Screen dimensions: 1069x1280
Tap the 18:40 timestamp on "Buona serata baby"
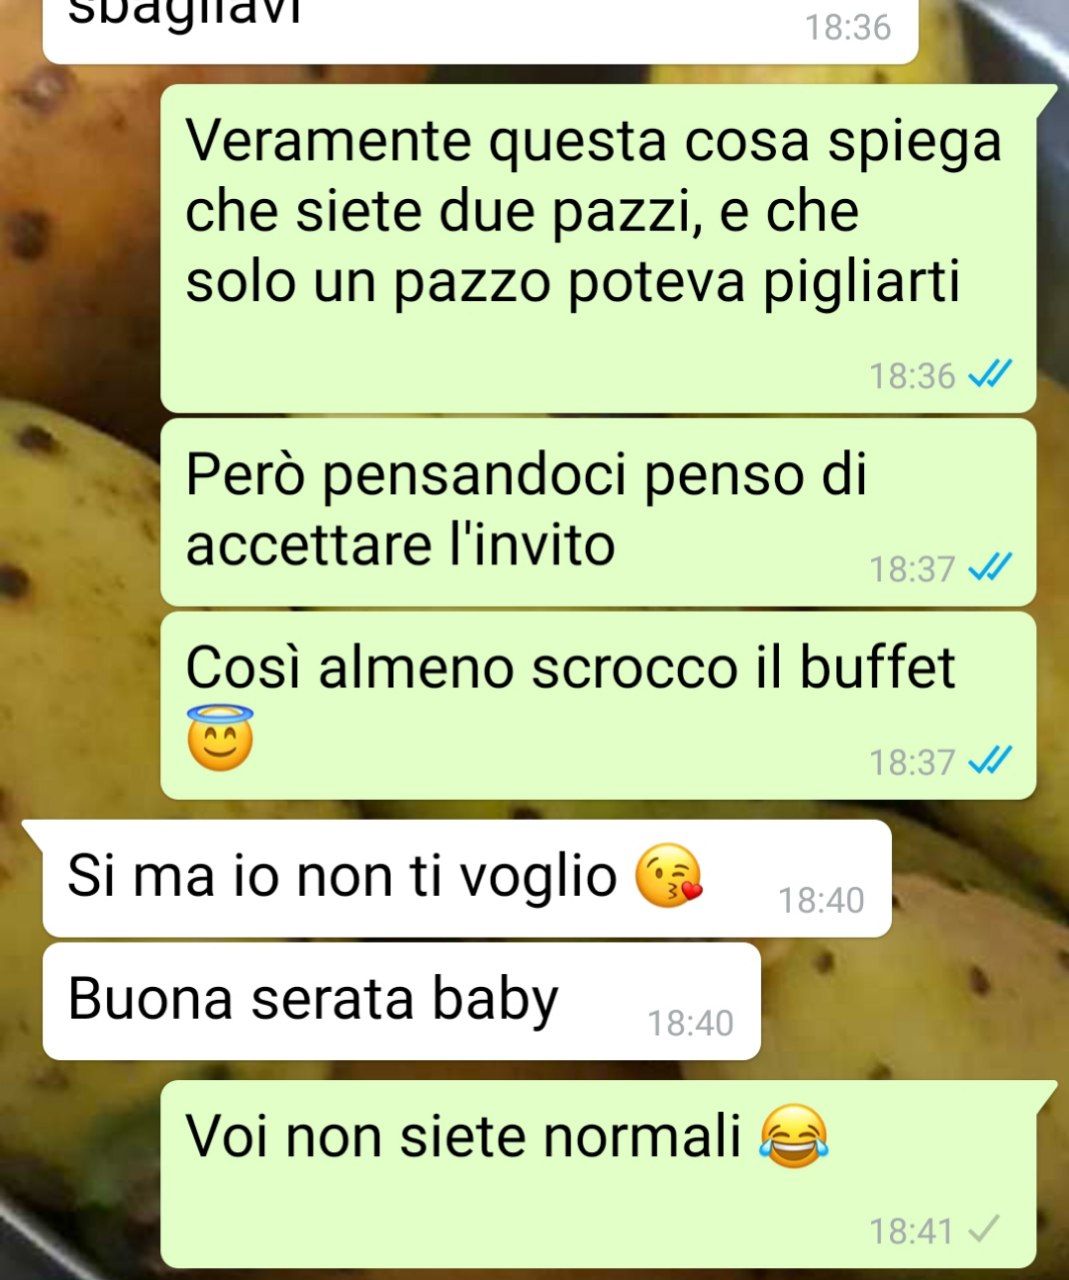691,1023
